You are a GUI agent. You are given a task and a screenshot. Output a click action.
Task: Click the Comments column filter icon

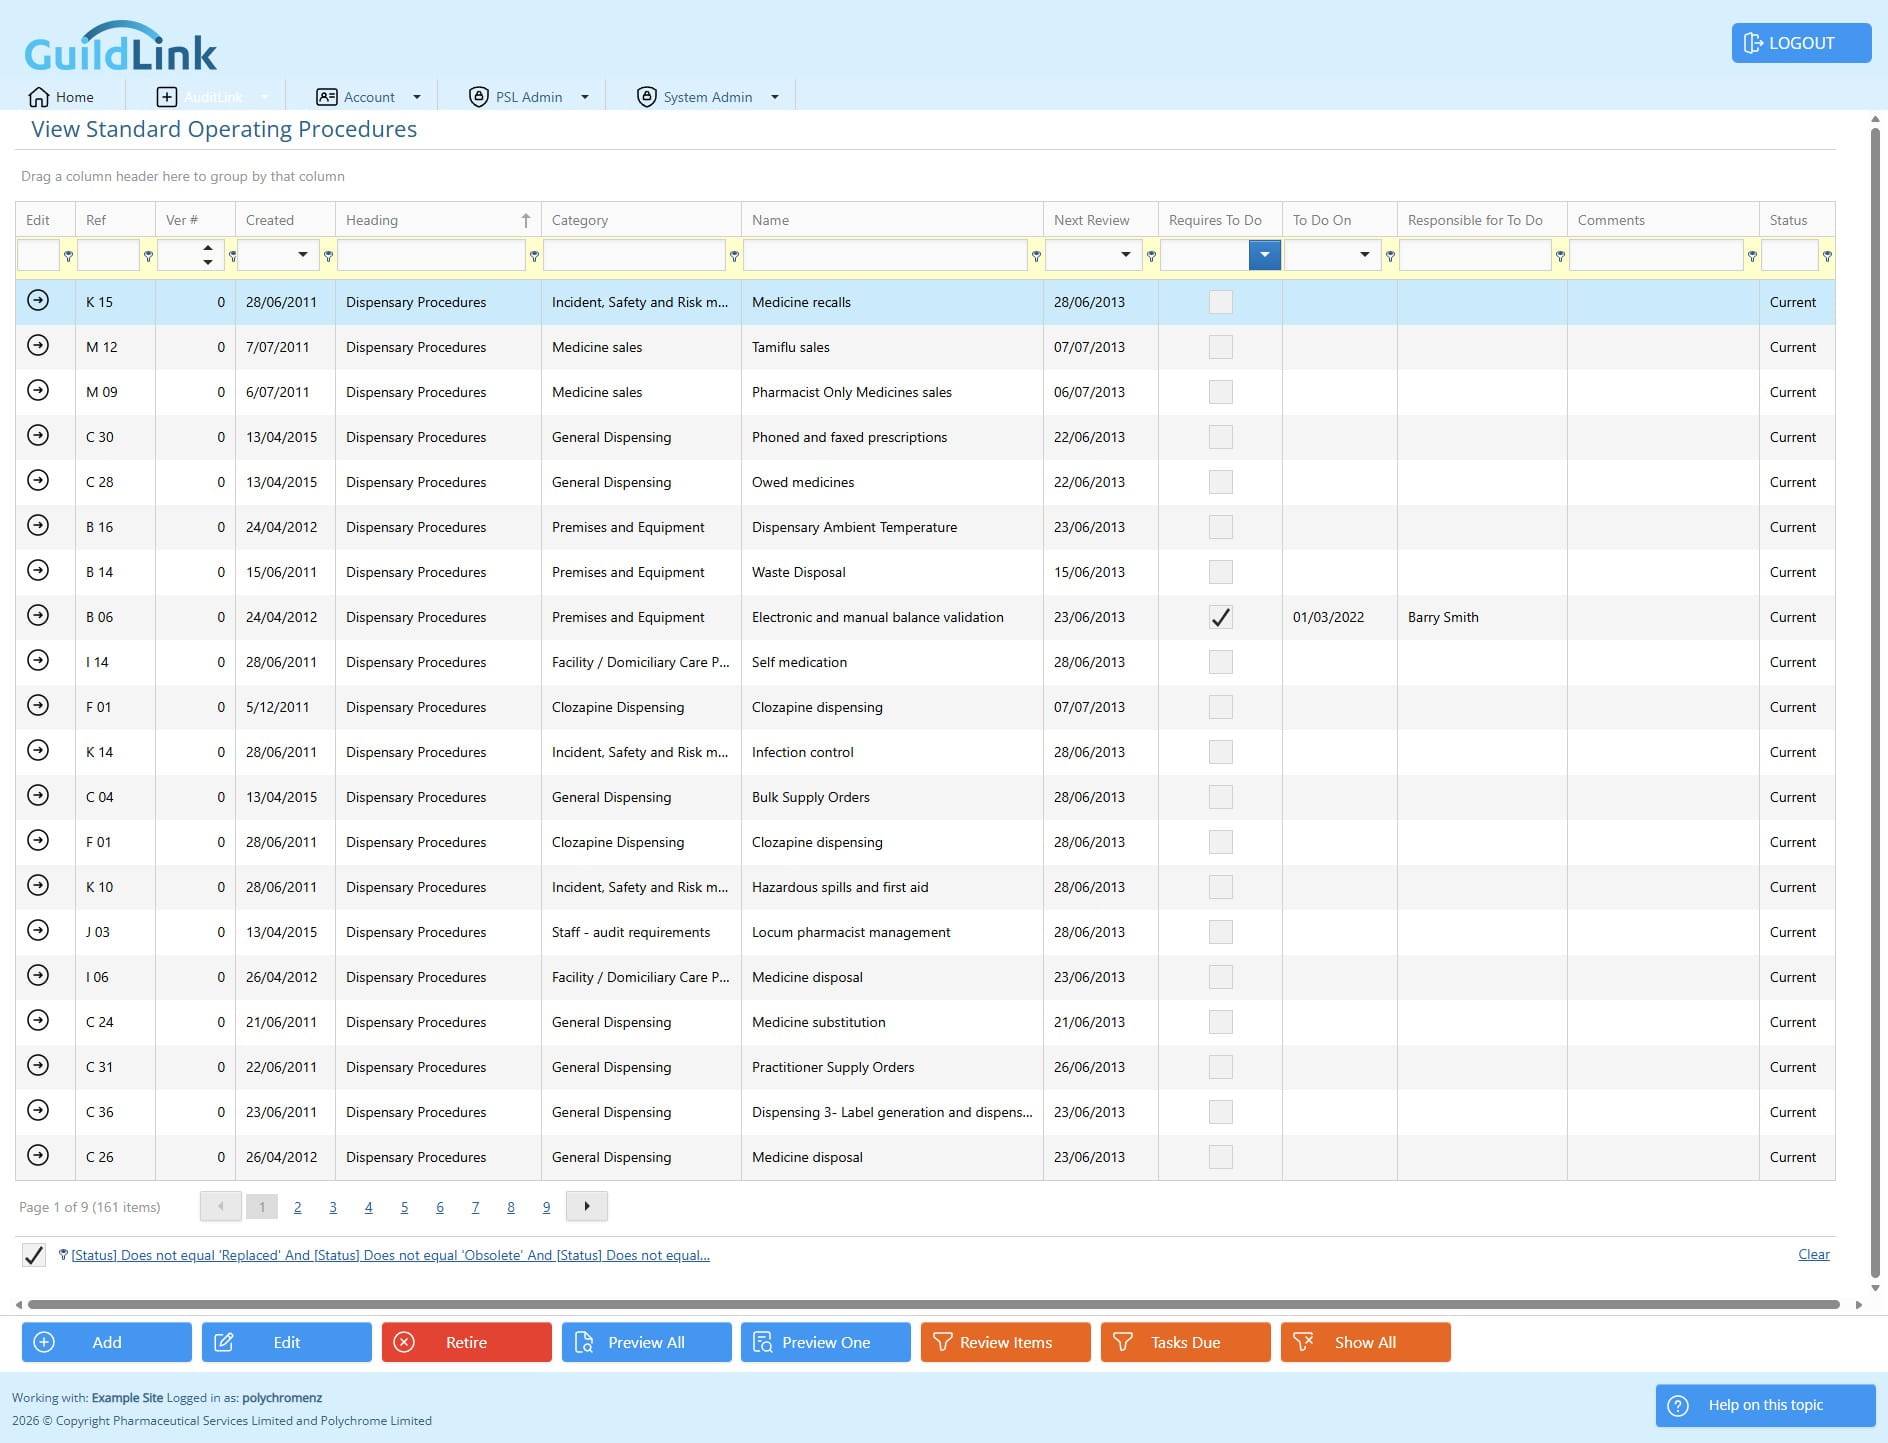[1752, 256]
